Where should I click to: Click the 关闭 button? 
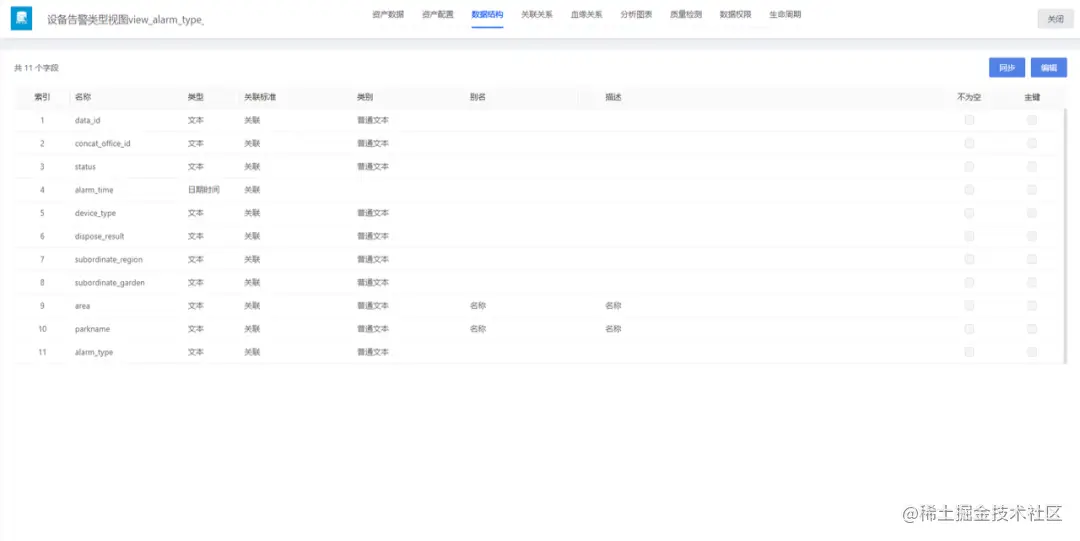(1055, 19)
